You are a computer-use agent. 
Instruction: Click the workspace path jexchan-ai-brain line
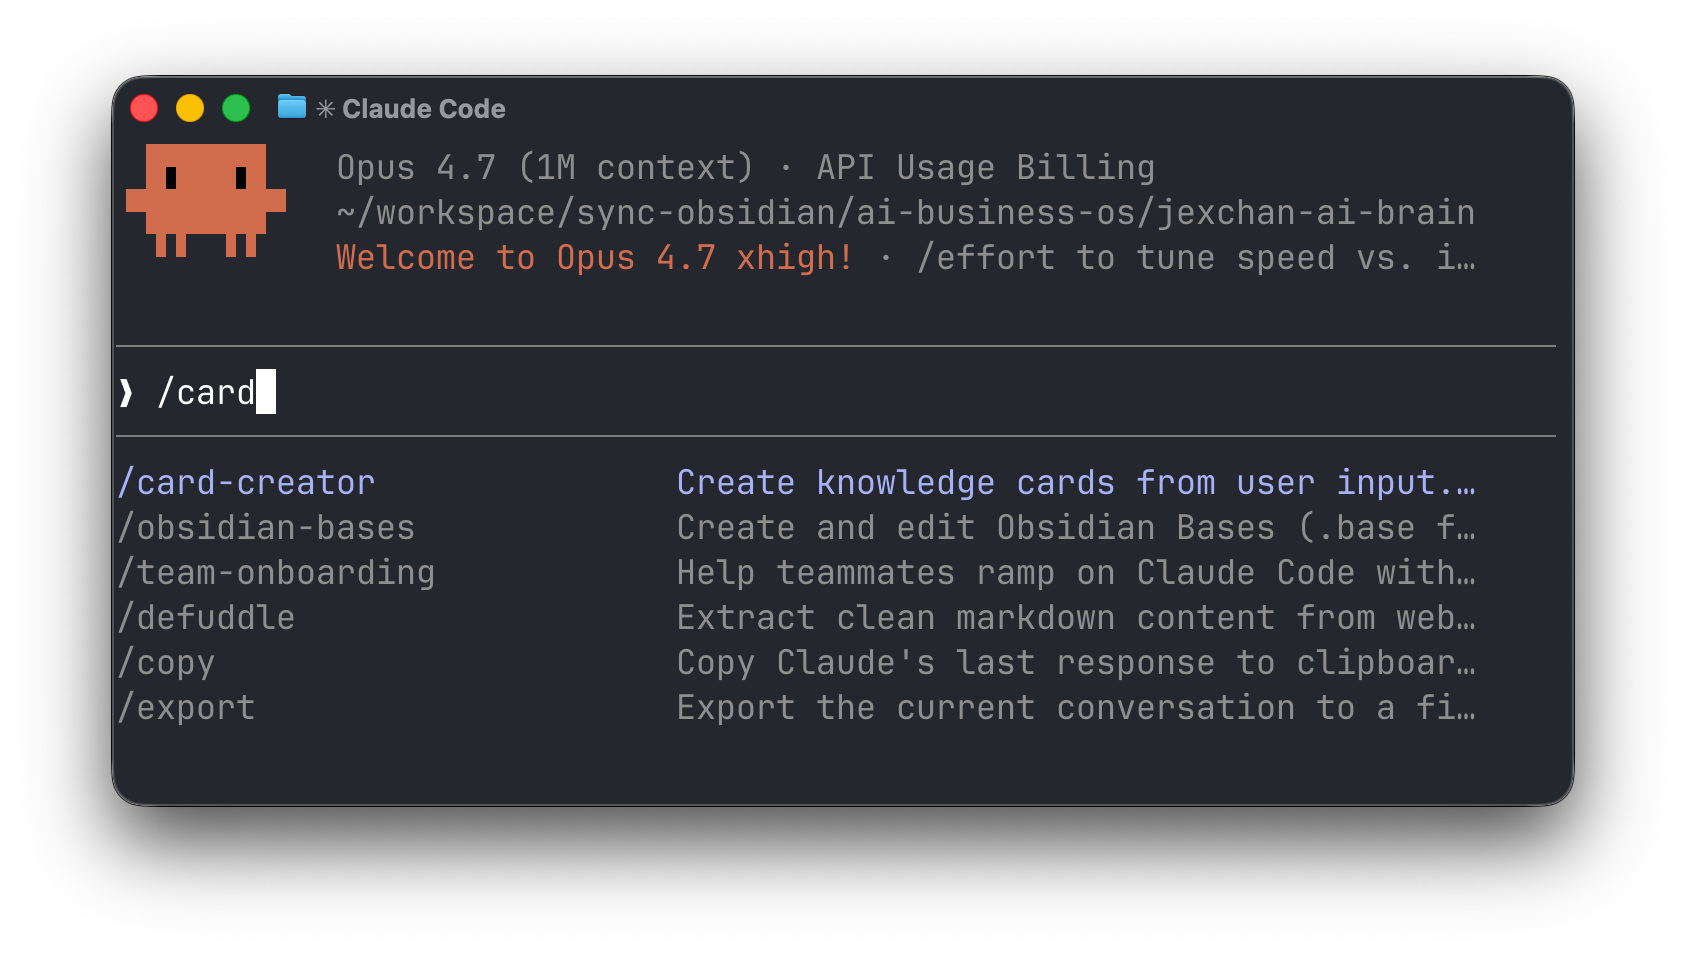[x=906, y=212]
